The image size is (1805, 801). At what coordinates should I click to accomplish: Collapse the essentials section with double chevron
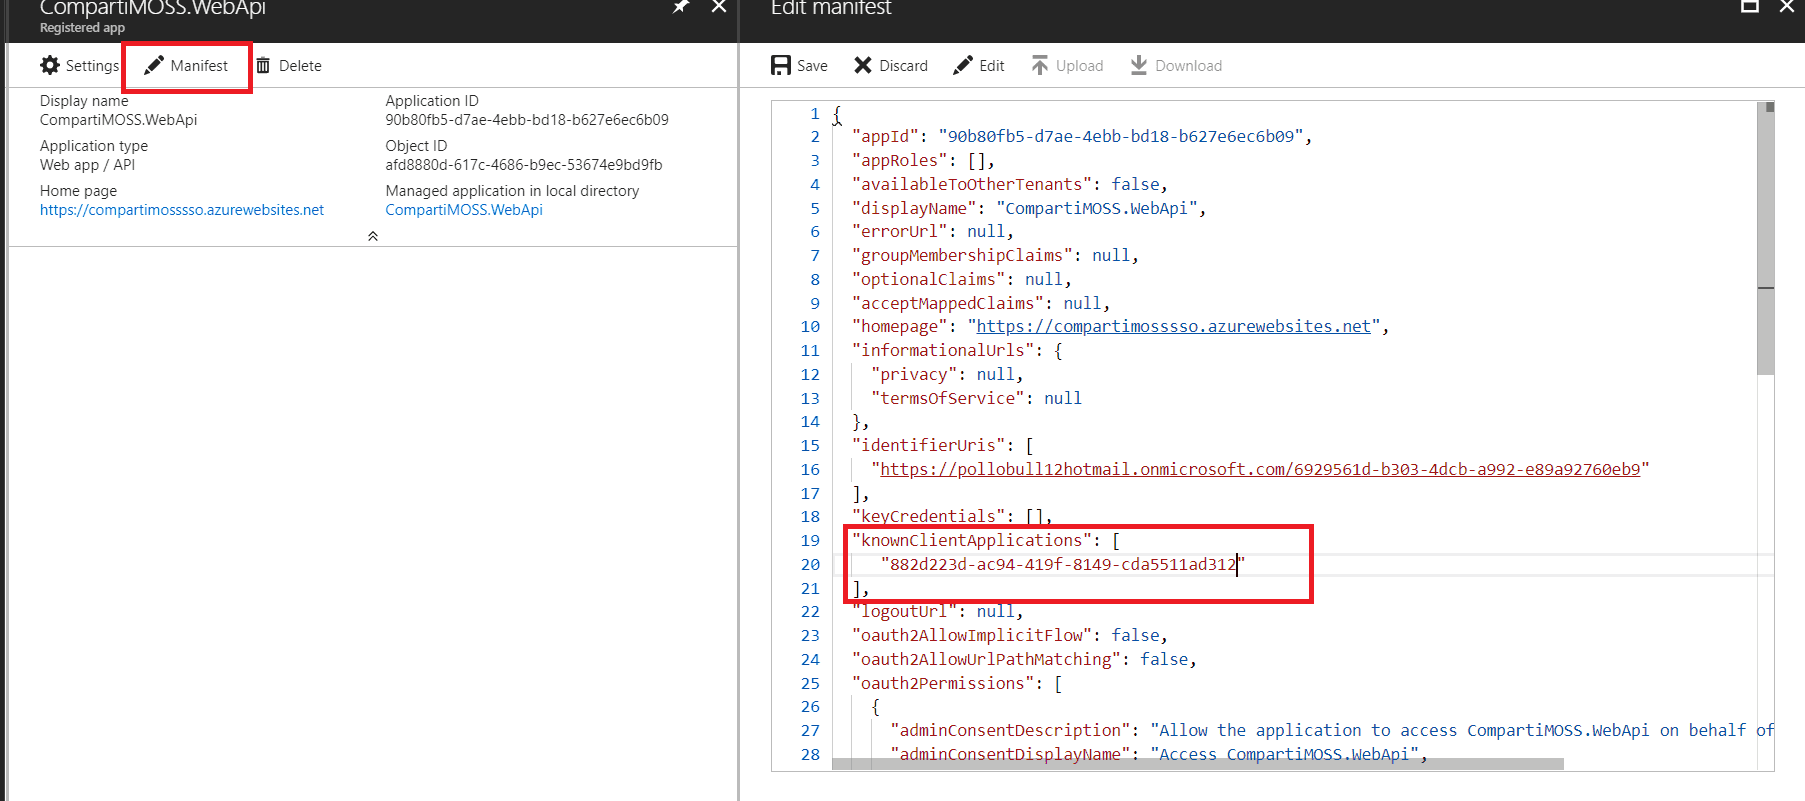[x=373, y=236]
